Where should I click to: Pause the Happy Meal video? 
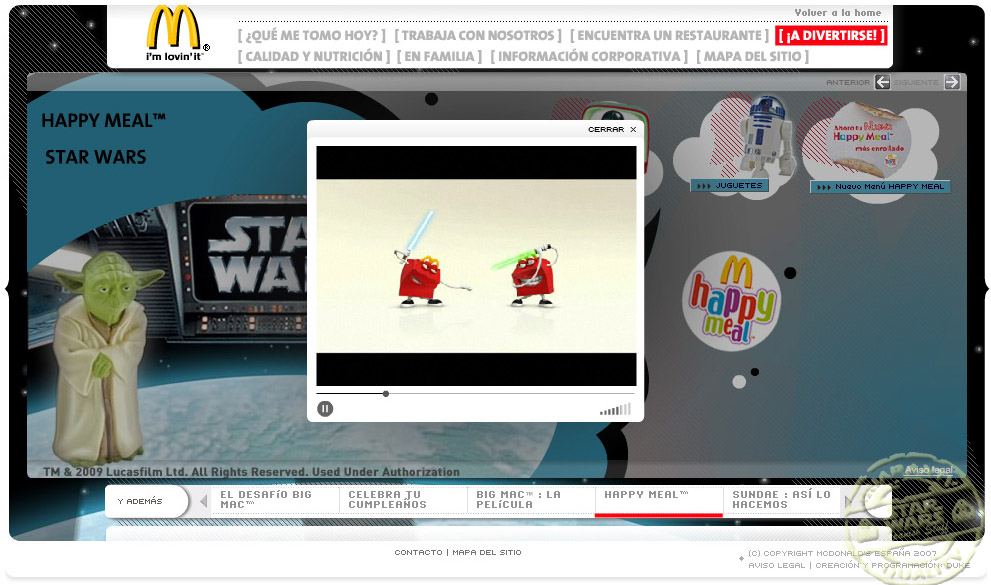coord(325,408)
